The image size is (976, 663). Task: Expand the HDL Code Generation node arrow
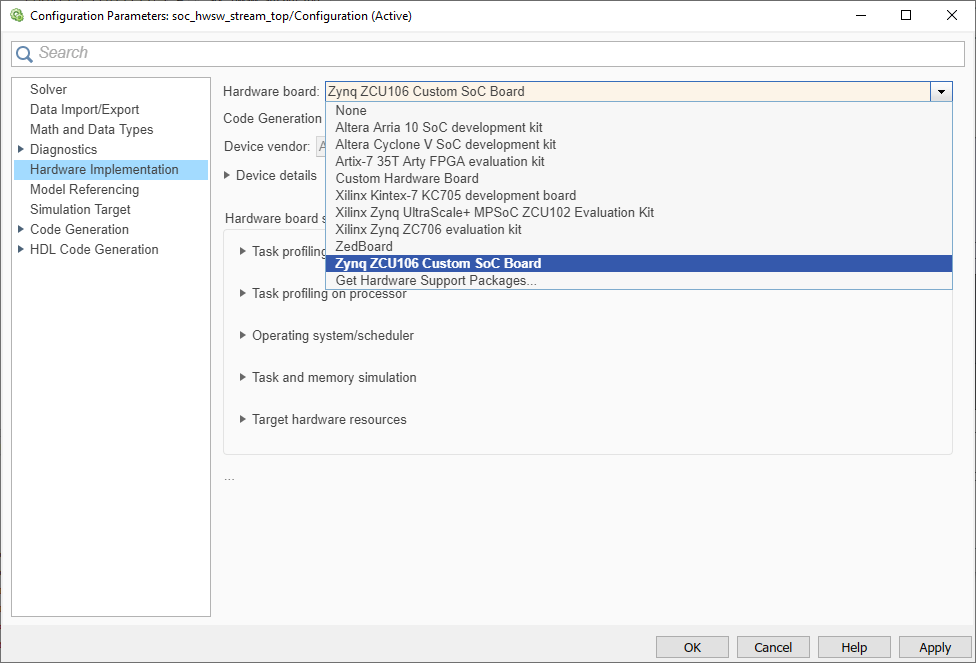pyautogui.click(x=21, y=249)
